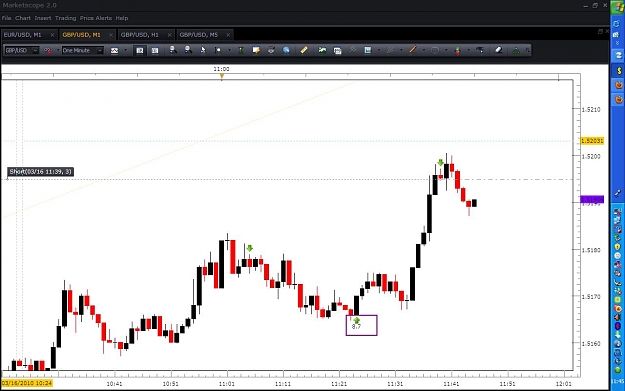Expand the marker tool dropdown arrow
Screen dimensions: 625x391
229,51
